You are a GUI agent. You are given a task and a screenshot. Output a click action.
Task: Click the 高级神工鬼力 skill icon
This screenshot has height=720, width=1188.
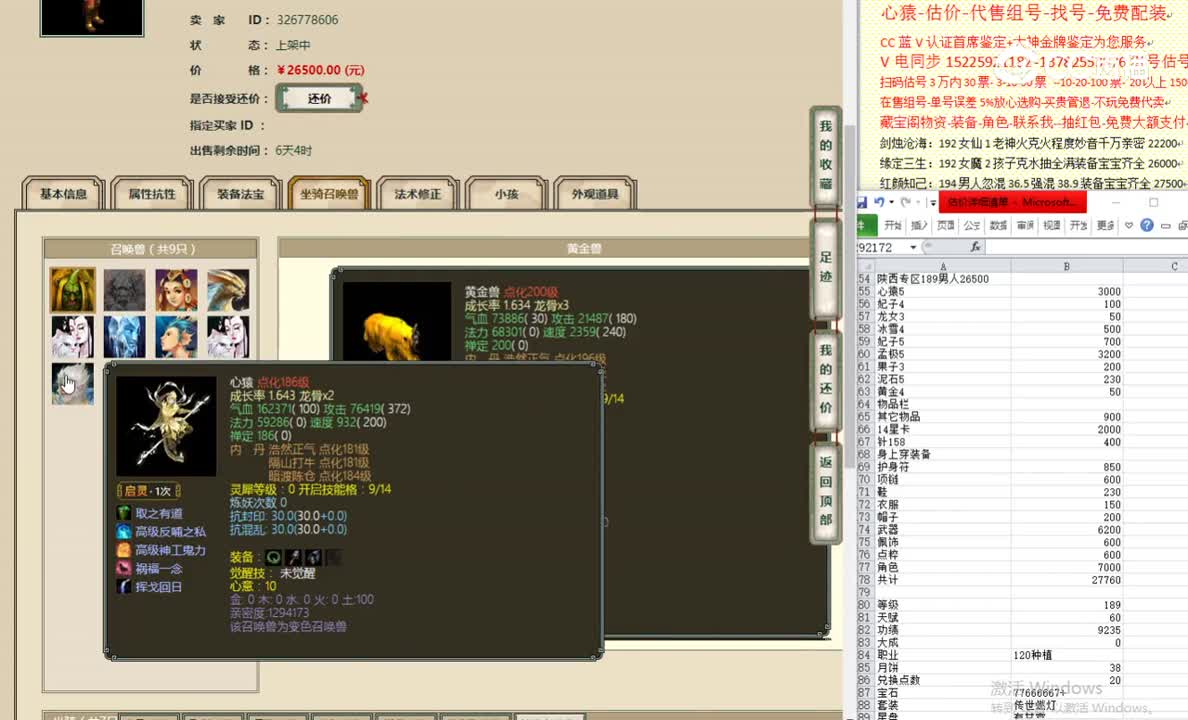pyautogui.click(x=123, y=549)
